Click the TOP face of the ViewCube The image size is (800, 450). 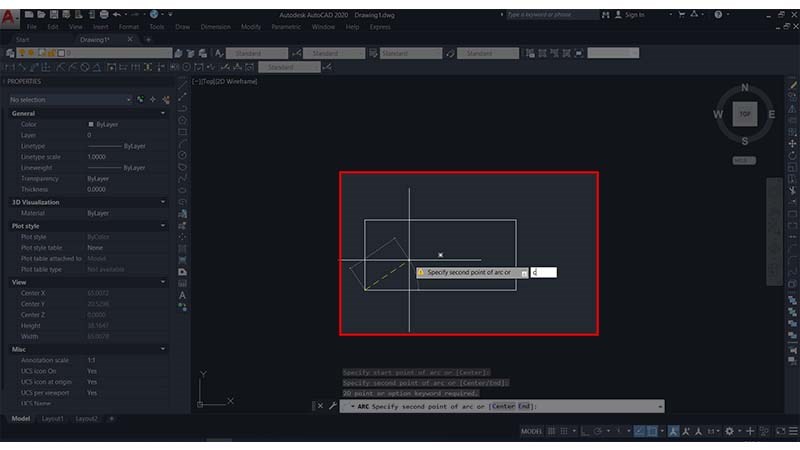coord(744,114)
